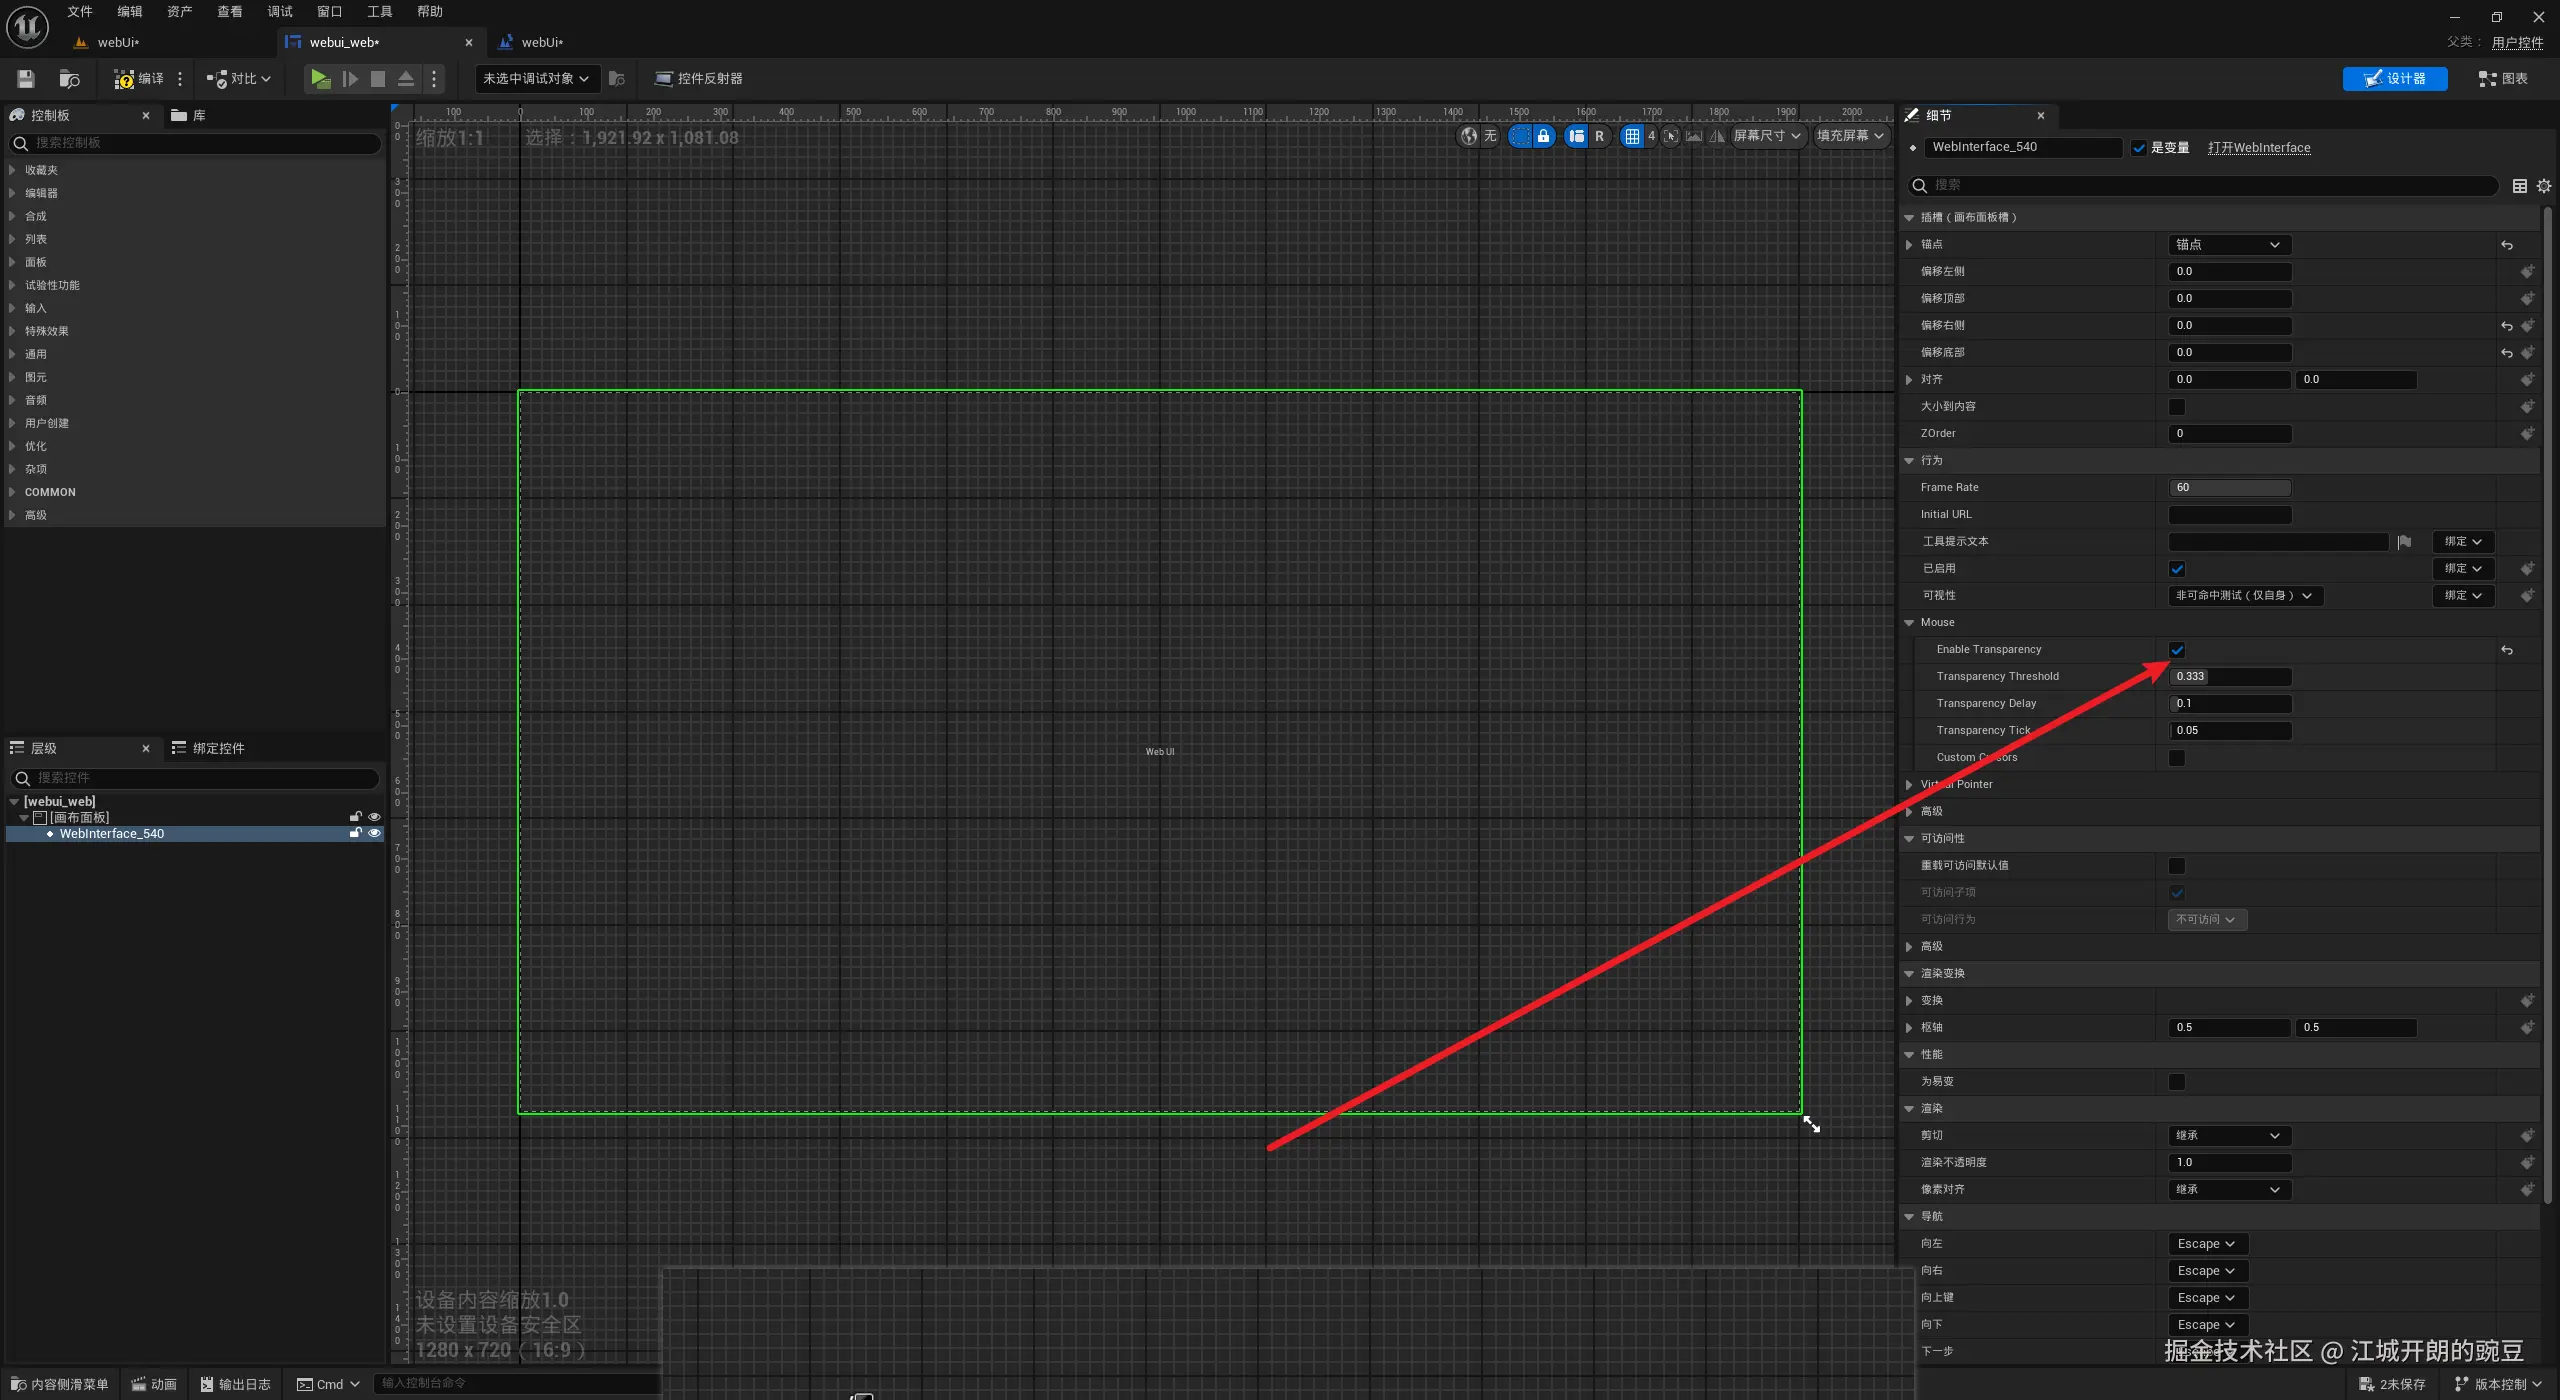This screenshot has height=1400, width=2560.
Task: Expand the Virtual Pointer section
Action: [1909, 785]
